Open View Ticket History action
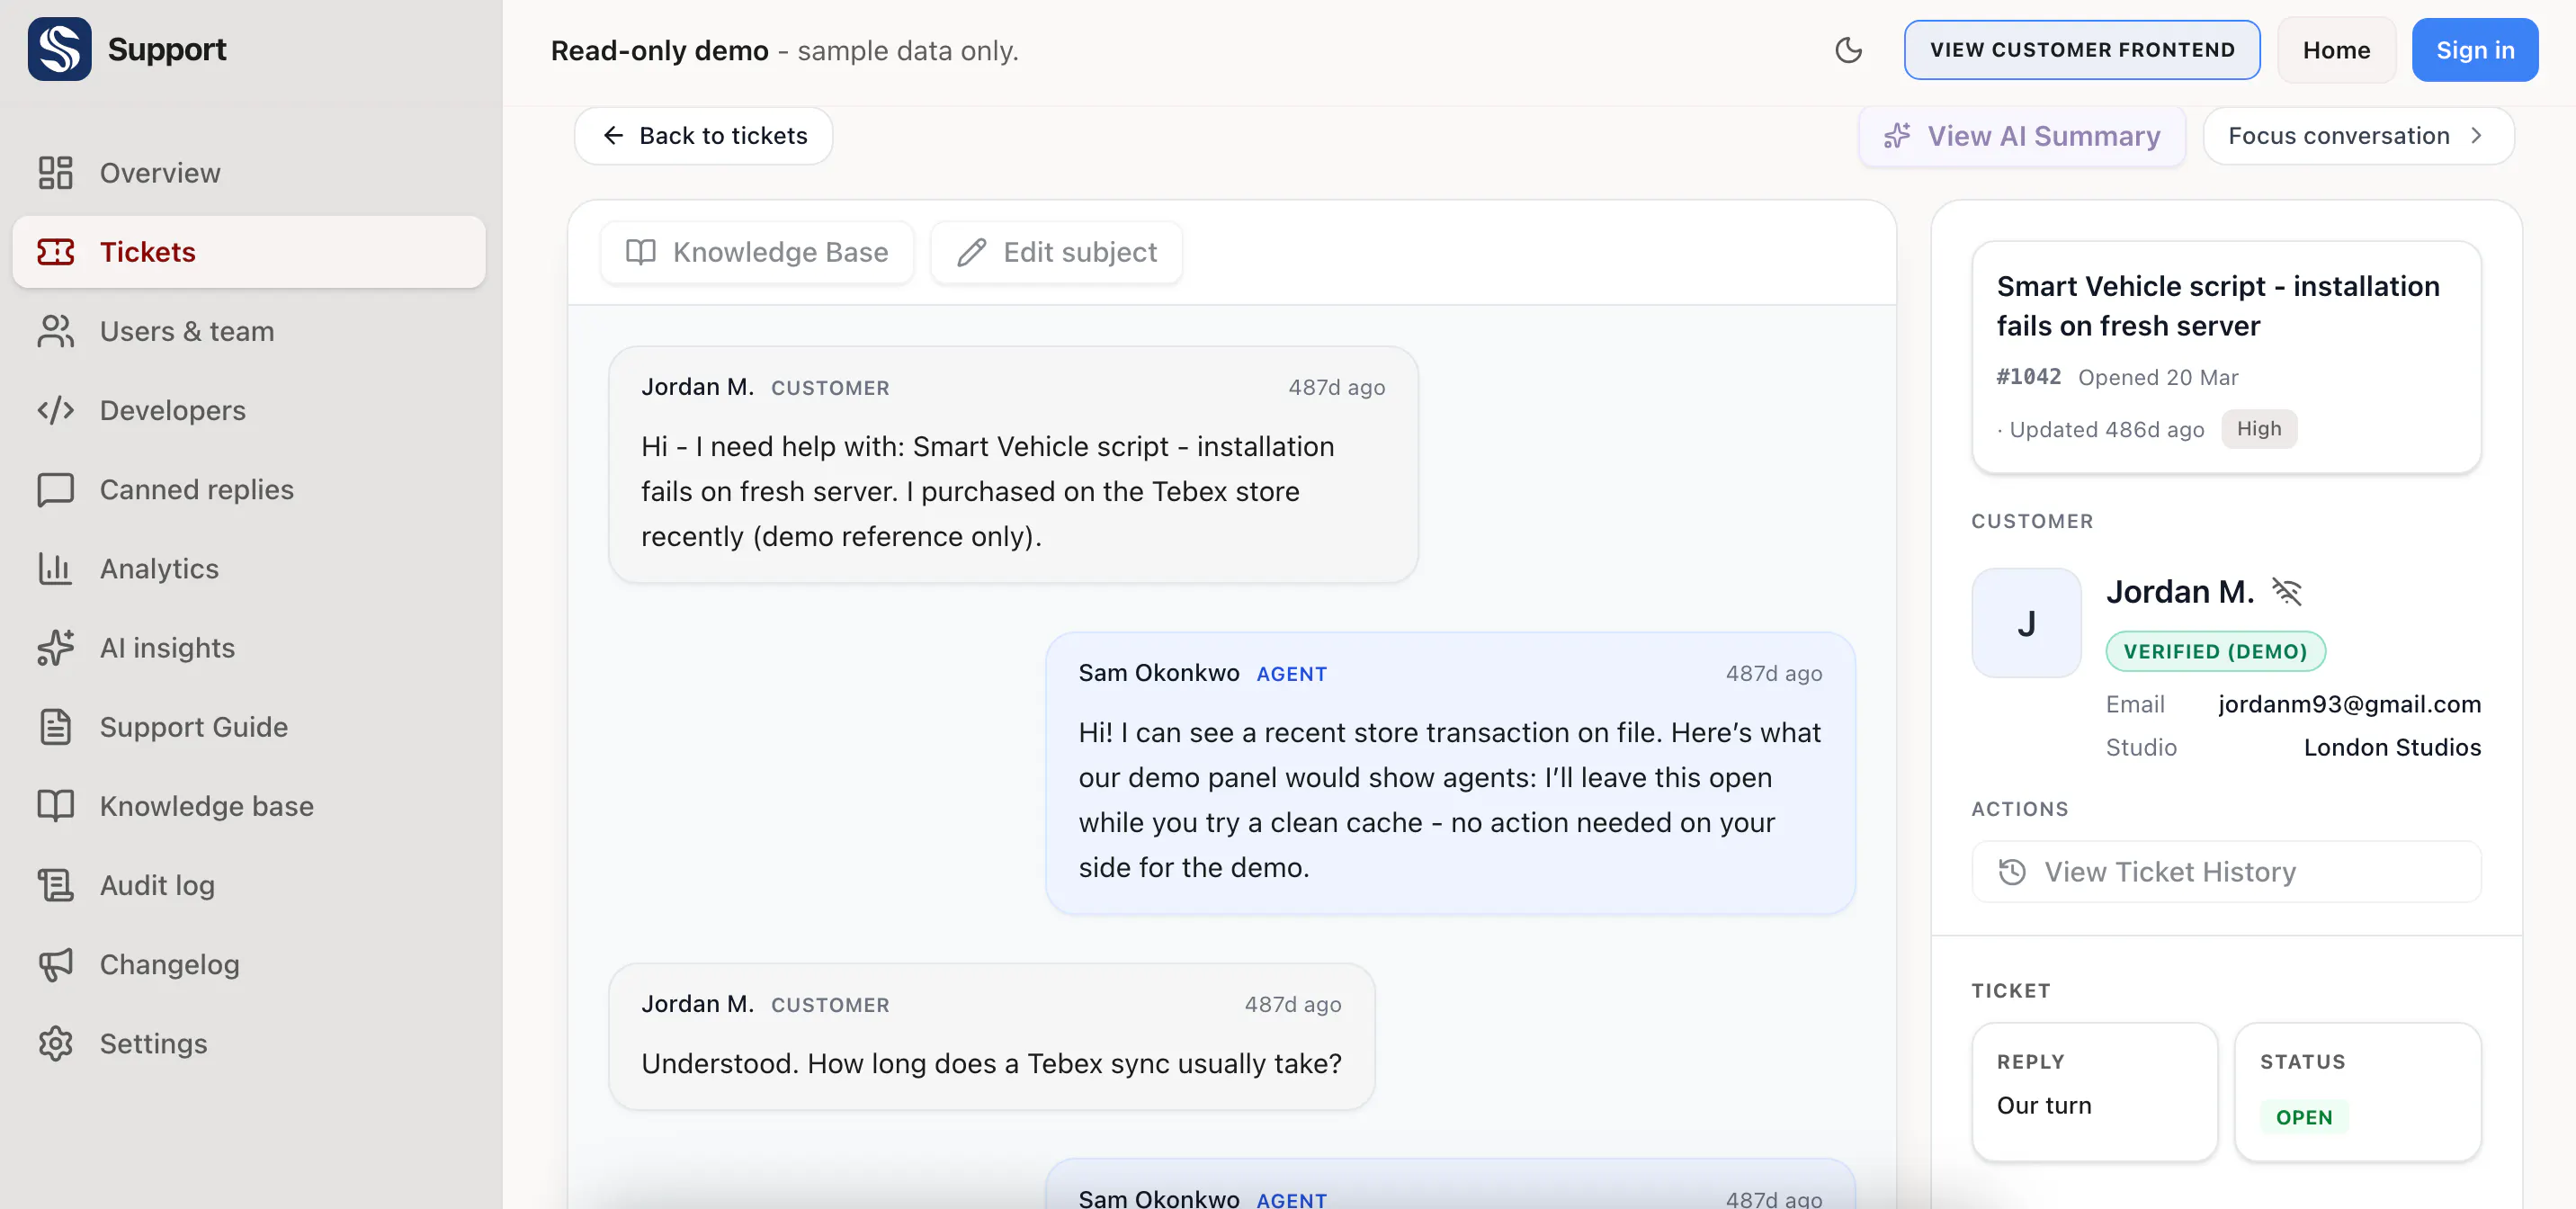The width and height of the screenshot is (2576, 1209). 2226,871
